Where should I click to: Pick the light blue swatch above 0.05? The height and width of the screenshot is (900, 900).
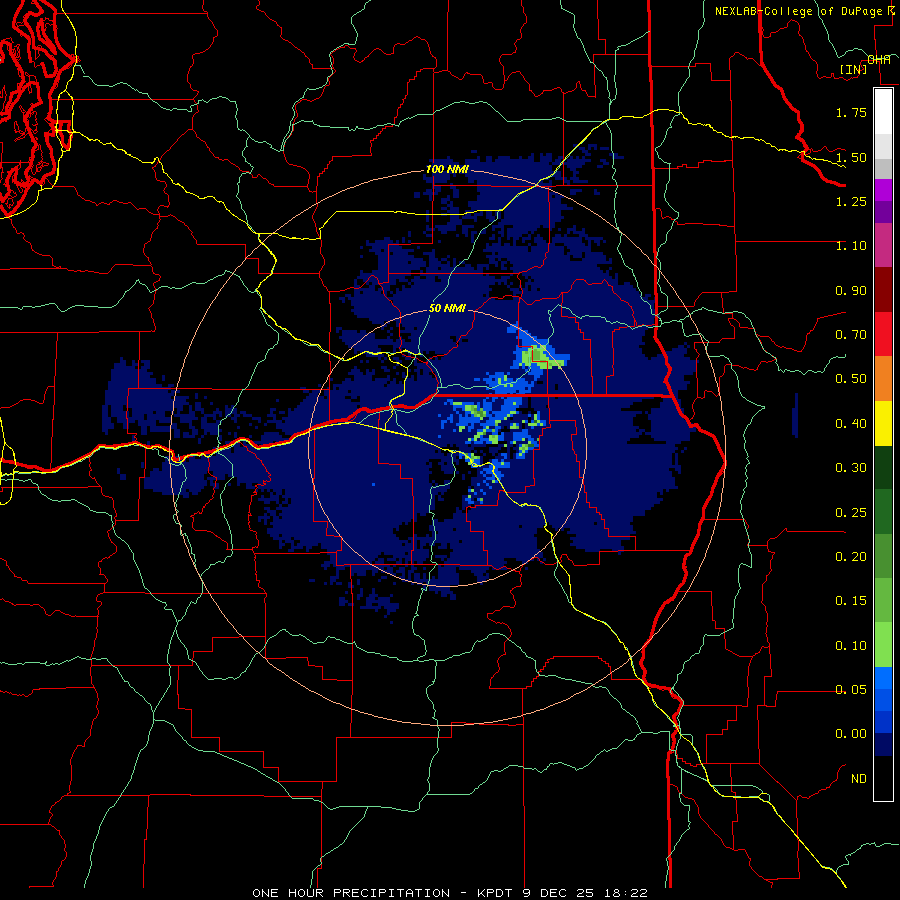(x=883, y=678)
